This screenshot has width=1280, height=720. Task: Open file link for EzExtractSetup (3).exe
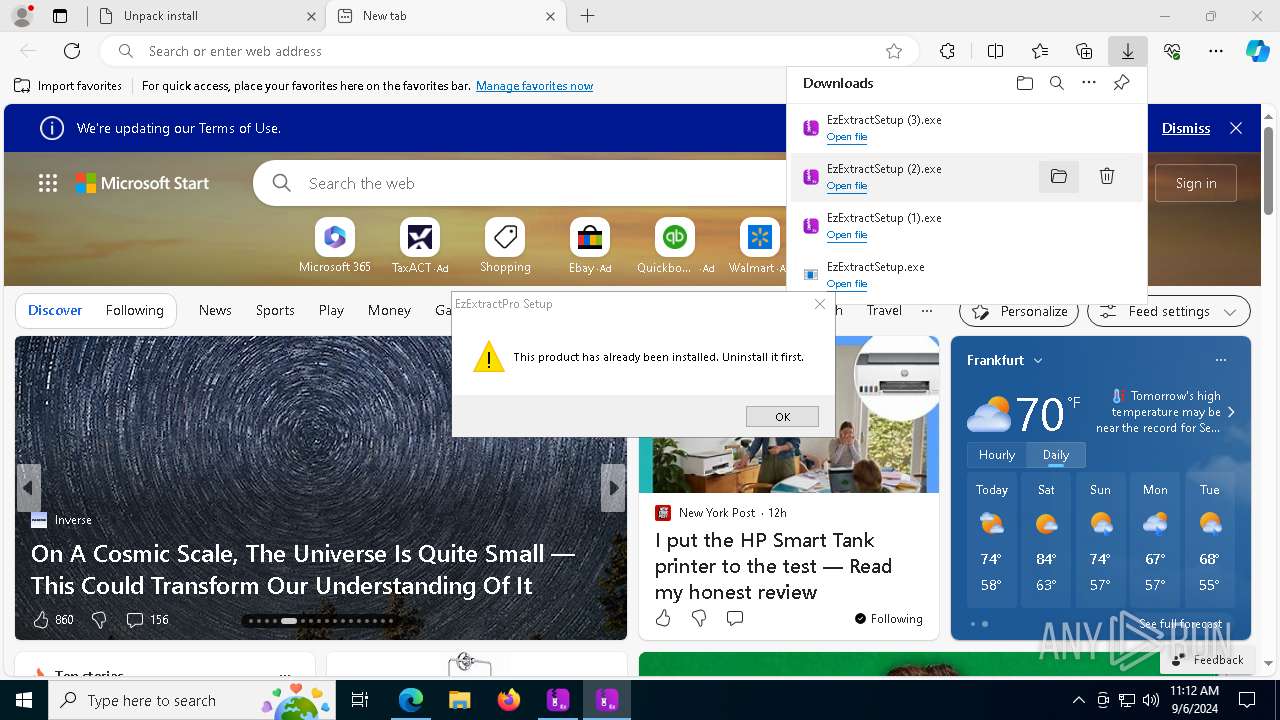click(x=847, y=137)
